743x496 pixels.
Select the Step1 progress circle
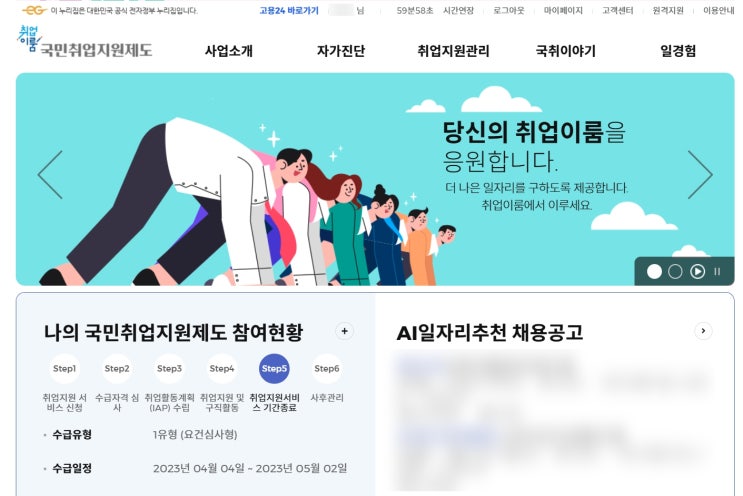[64, 369]
